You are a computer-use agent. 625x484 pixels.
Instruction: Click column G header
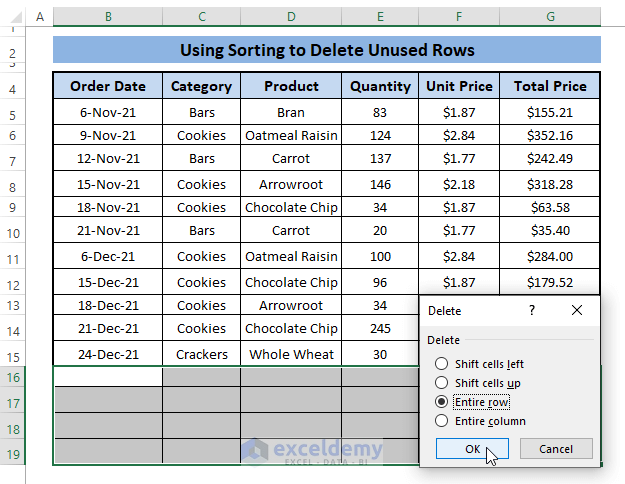coord(551,17)
